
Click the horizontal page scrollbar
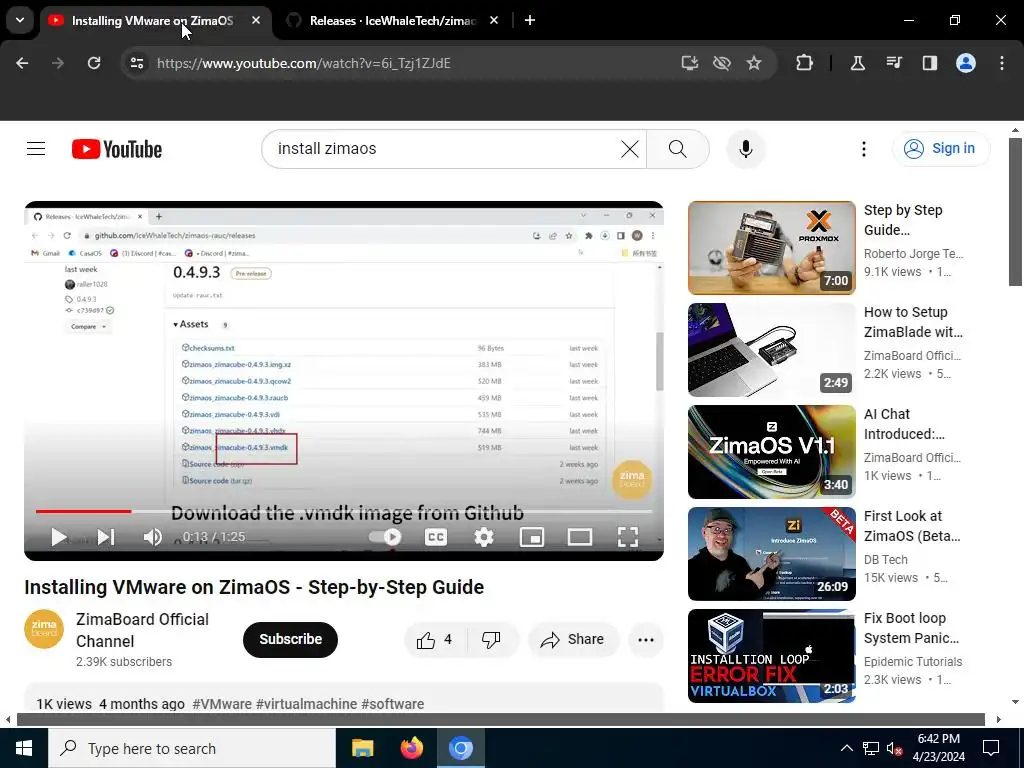[x=500, y=719]
